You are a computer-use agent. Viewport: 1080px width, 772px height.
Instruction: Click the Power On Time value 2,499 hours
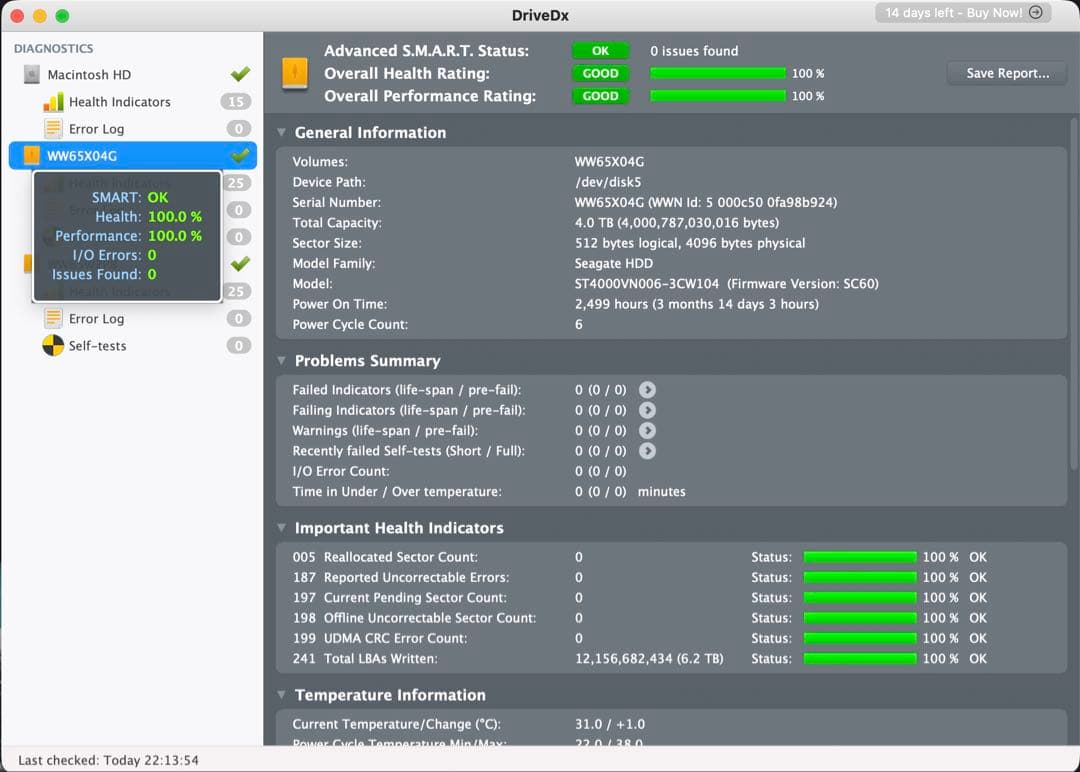[x=696, y=304]
